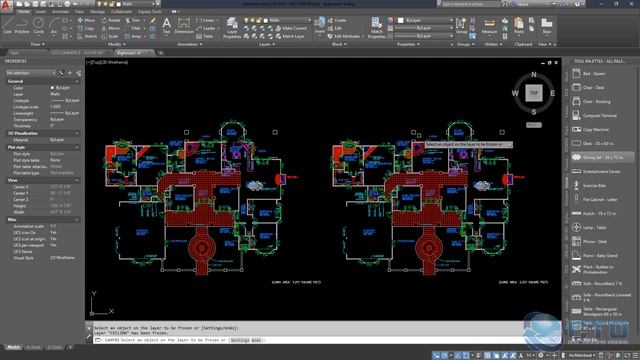Viewport: 640px width, 360px height.
Task: Open the Manage ribbon tab
Action: (x=97, y=12)
